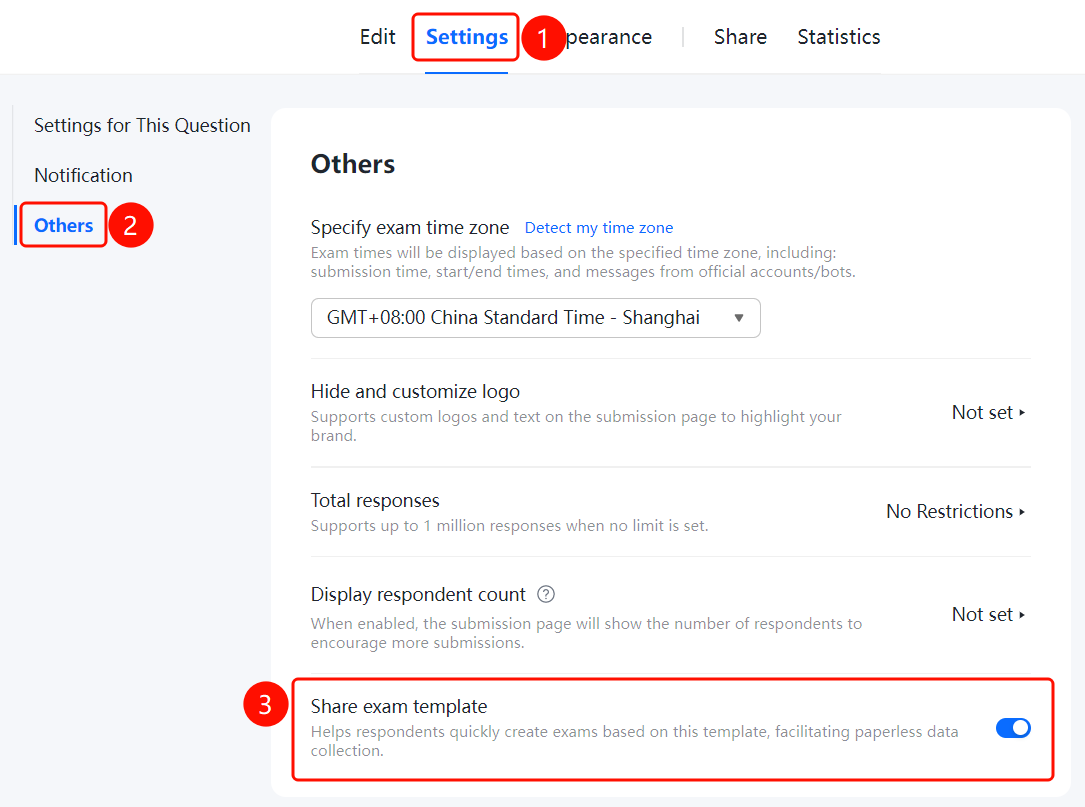Open the Statistics tab
This screenshot has height=807, width=1085.
click(839, 37)
